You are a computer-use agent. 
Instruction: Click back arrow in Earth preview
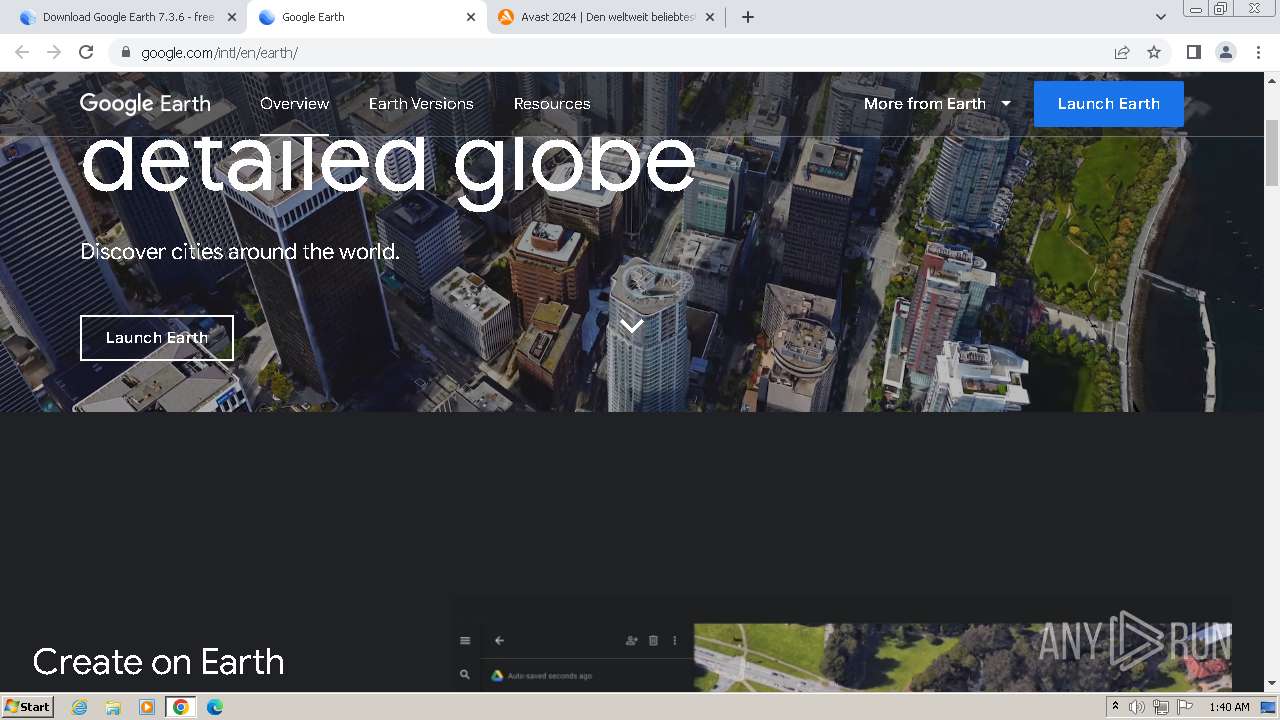coord(499,641)
